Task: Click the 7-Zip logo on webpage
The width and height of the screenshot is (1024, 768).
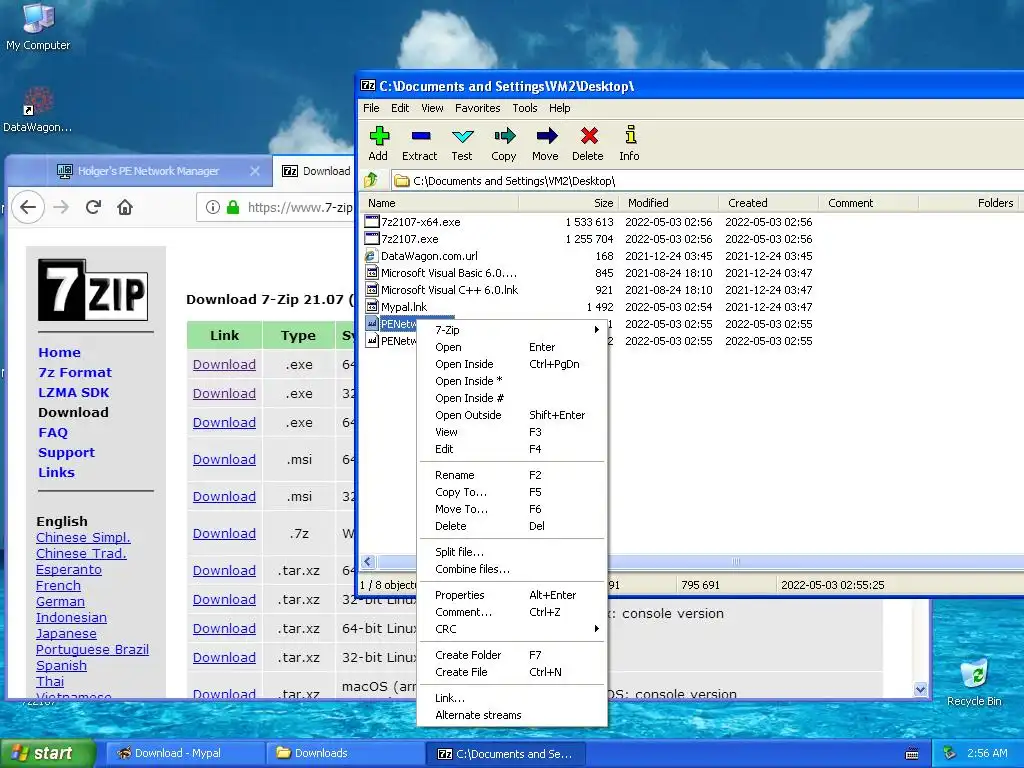Action: coord(93,290)
